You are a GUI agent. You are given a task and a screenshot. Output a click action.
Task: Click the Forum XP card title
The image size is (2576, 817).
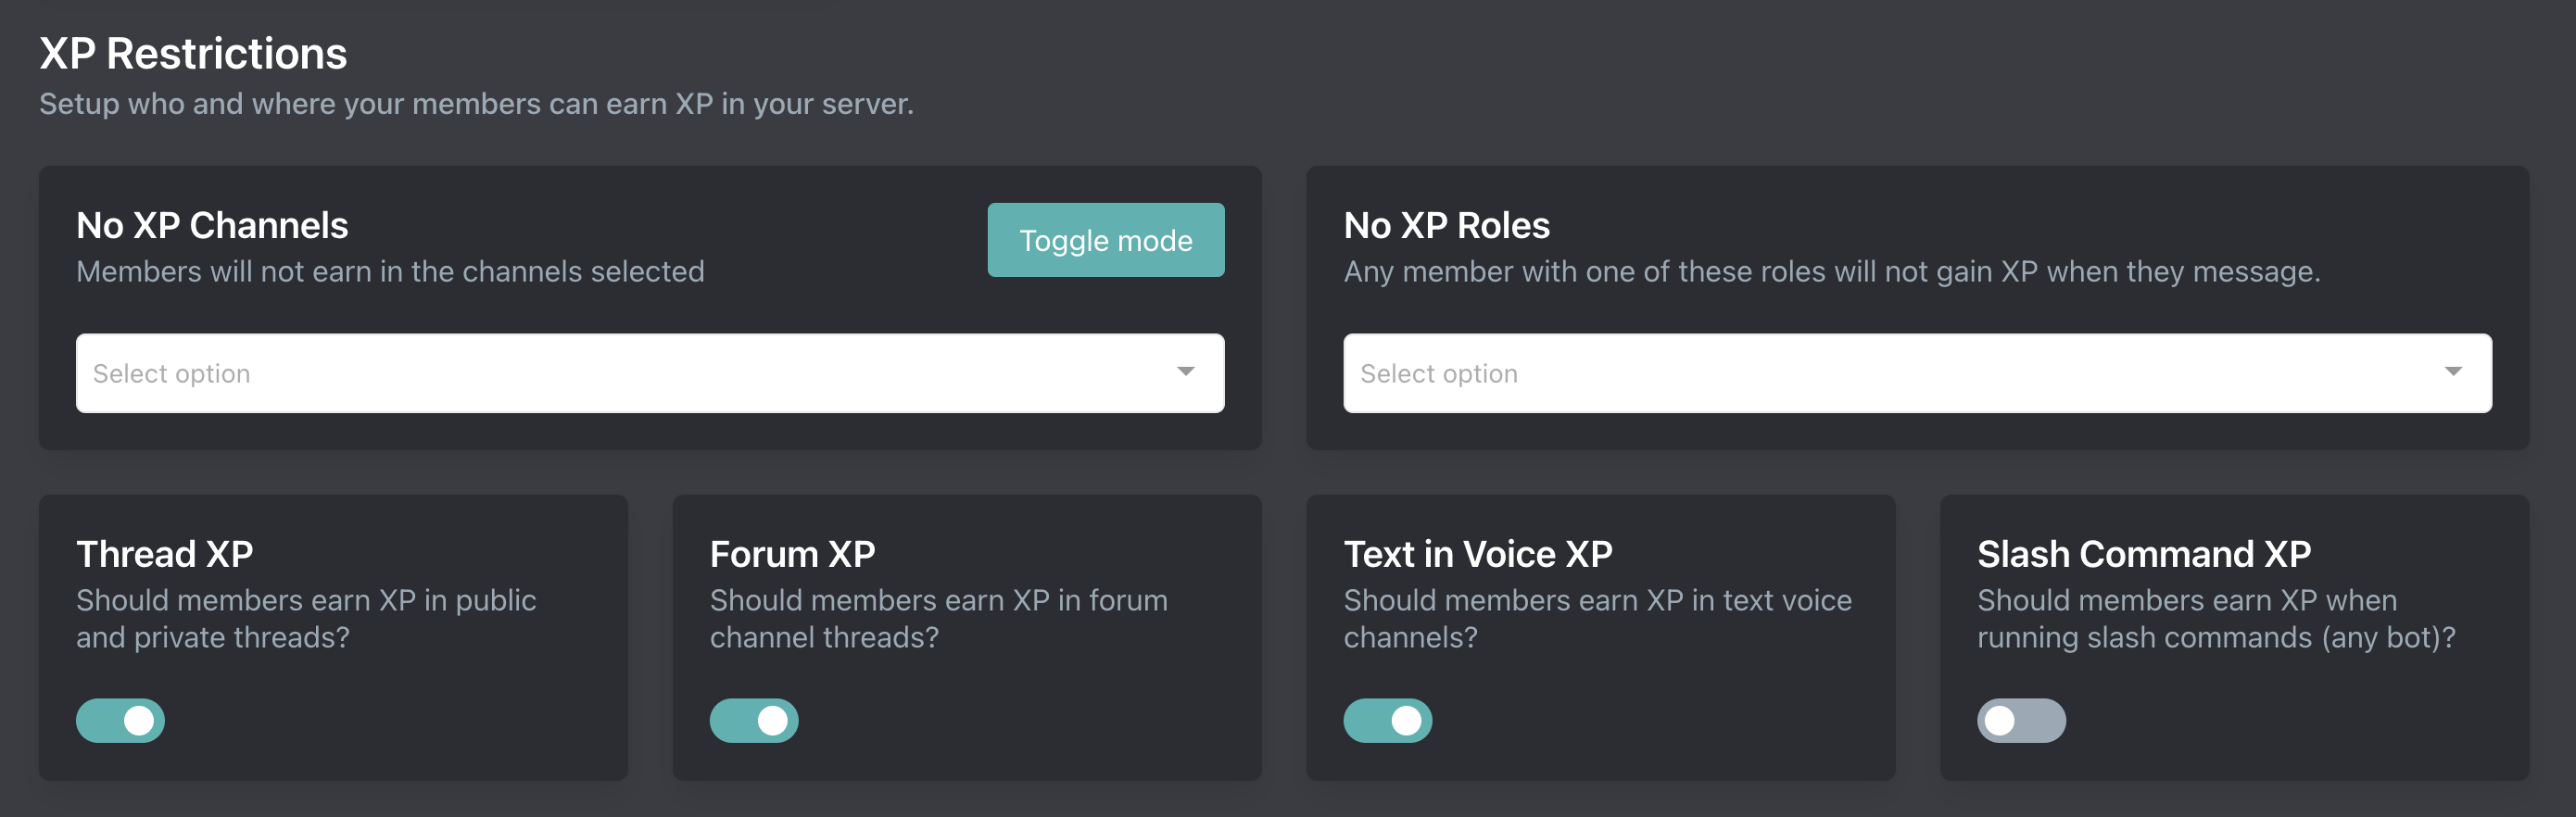[792, 554]
